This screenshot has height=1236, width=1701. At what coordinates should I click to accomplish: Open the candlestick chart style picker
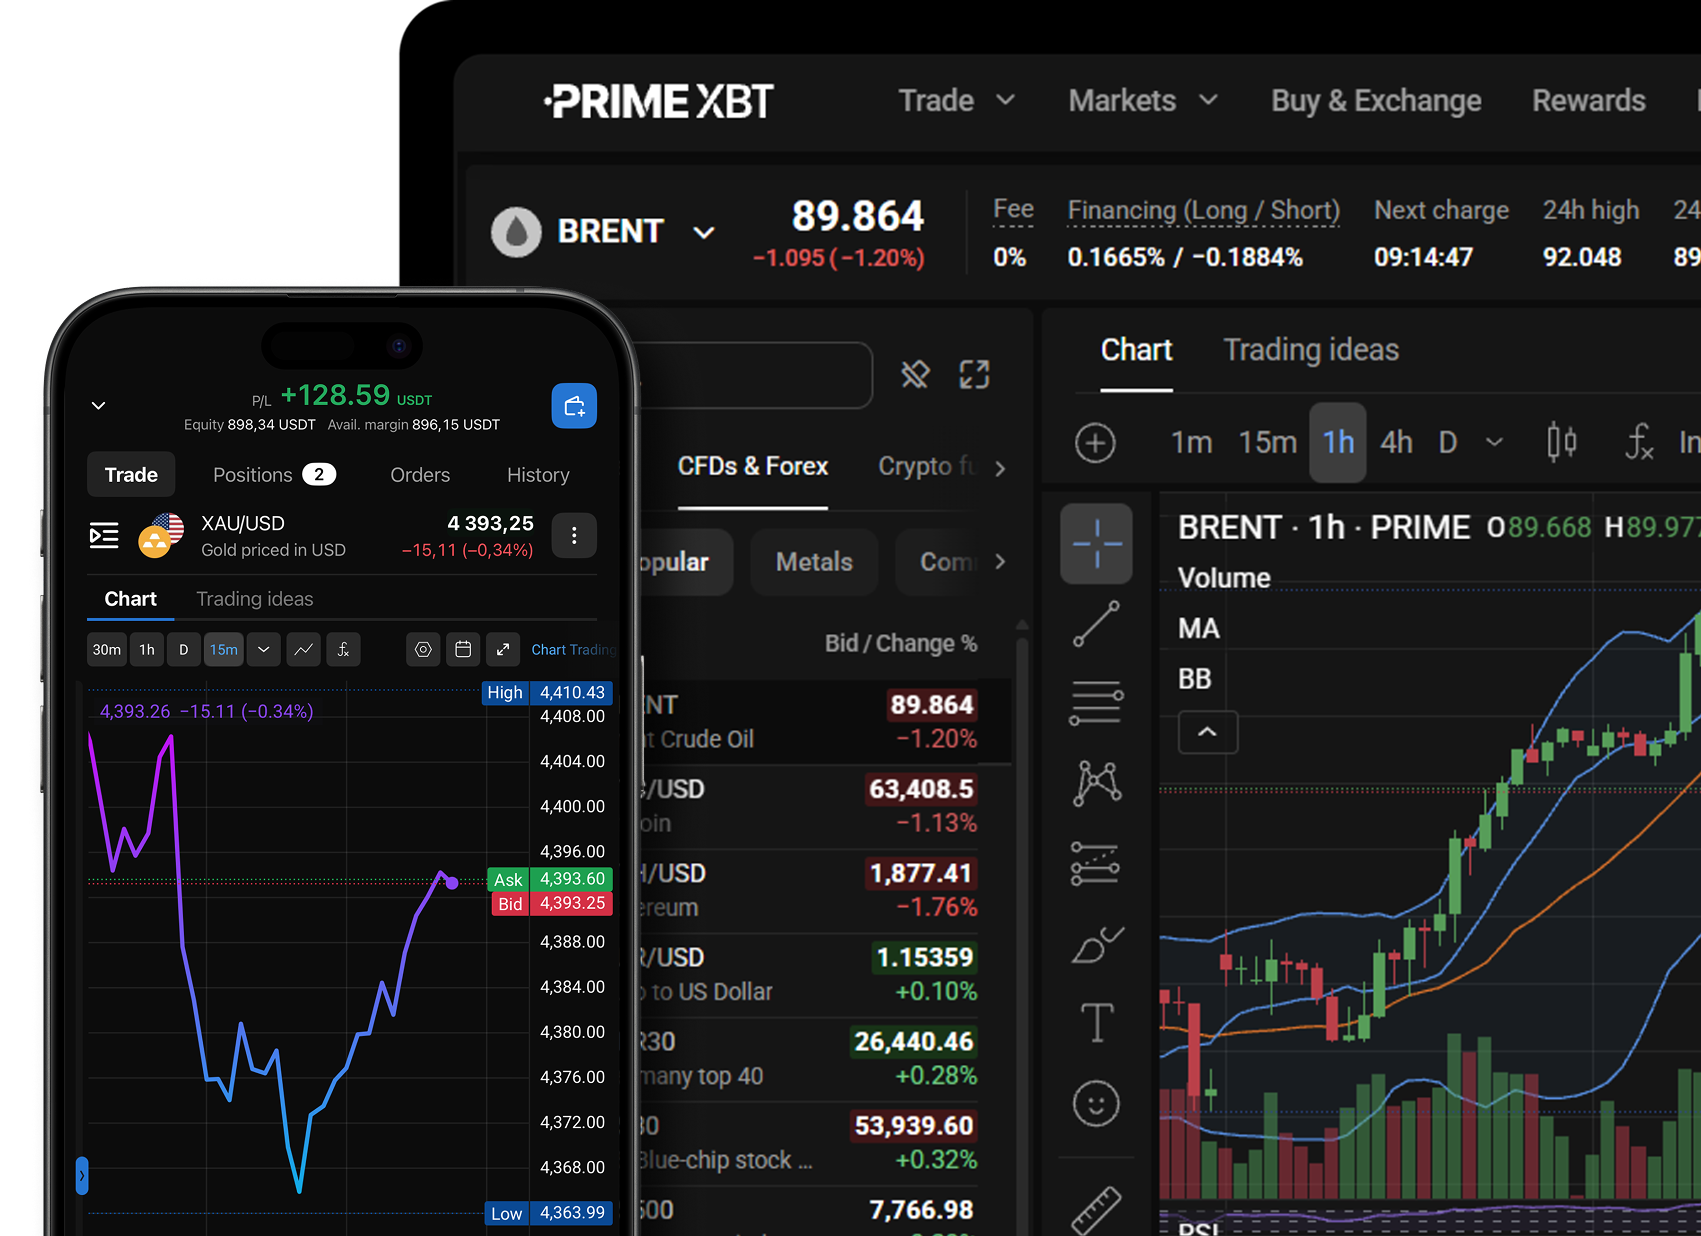(x=1561, y=442)
